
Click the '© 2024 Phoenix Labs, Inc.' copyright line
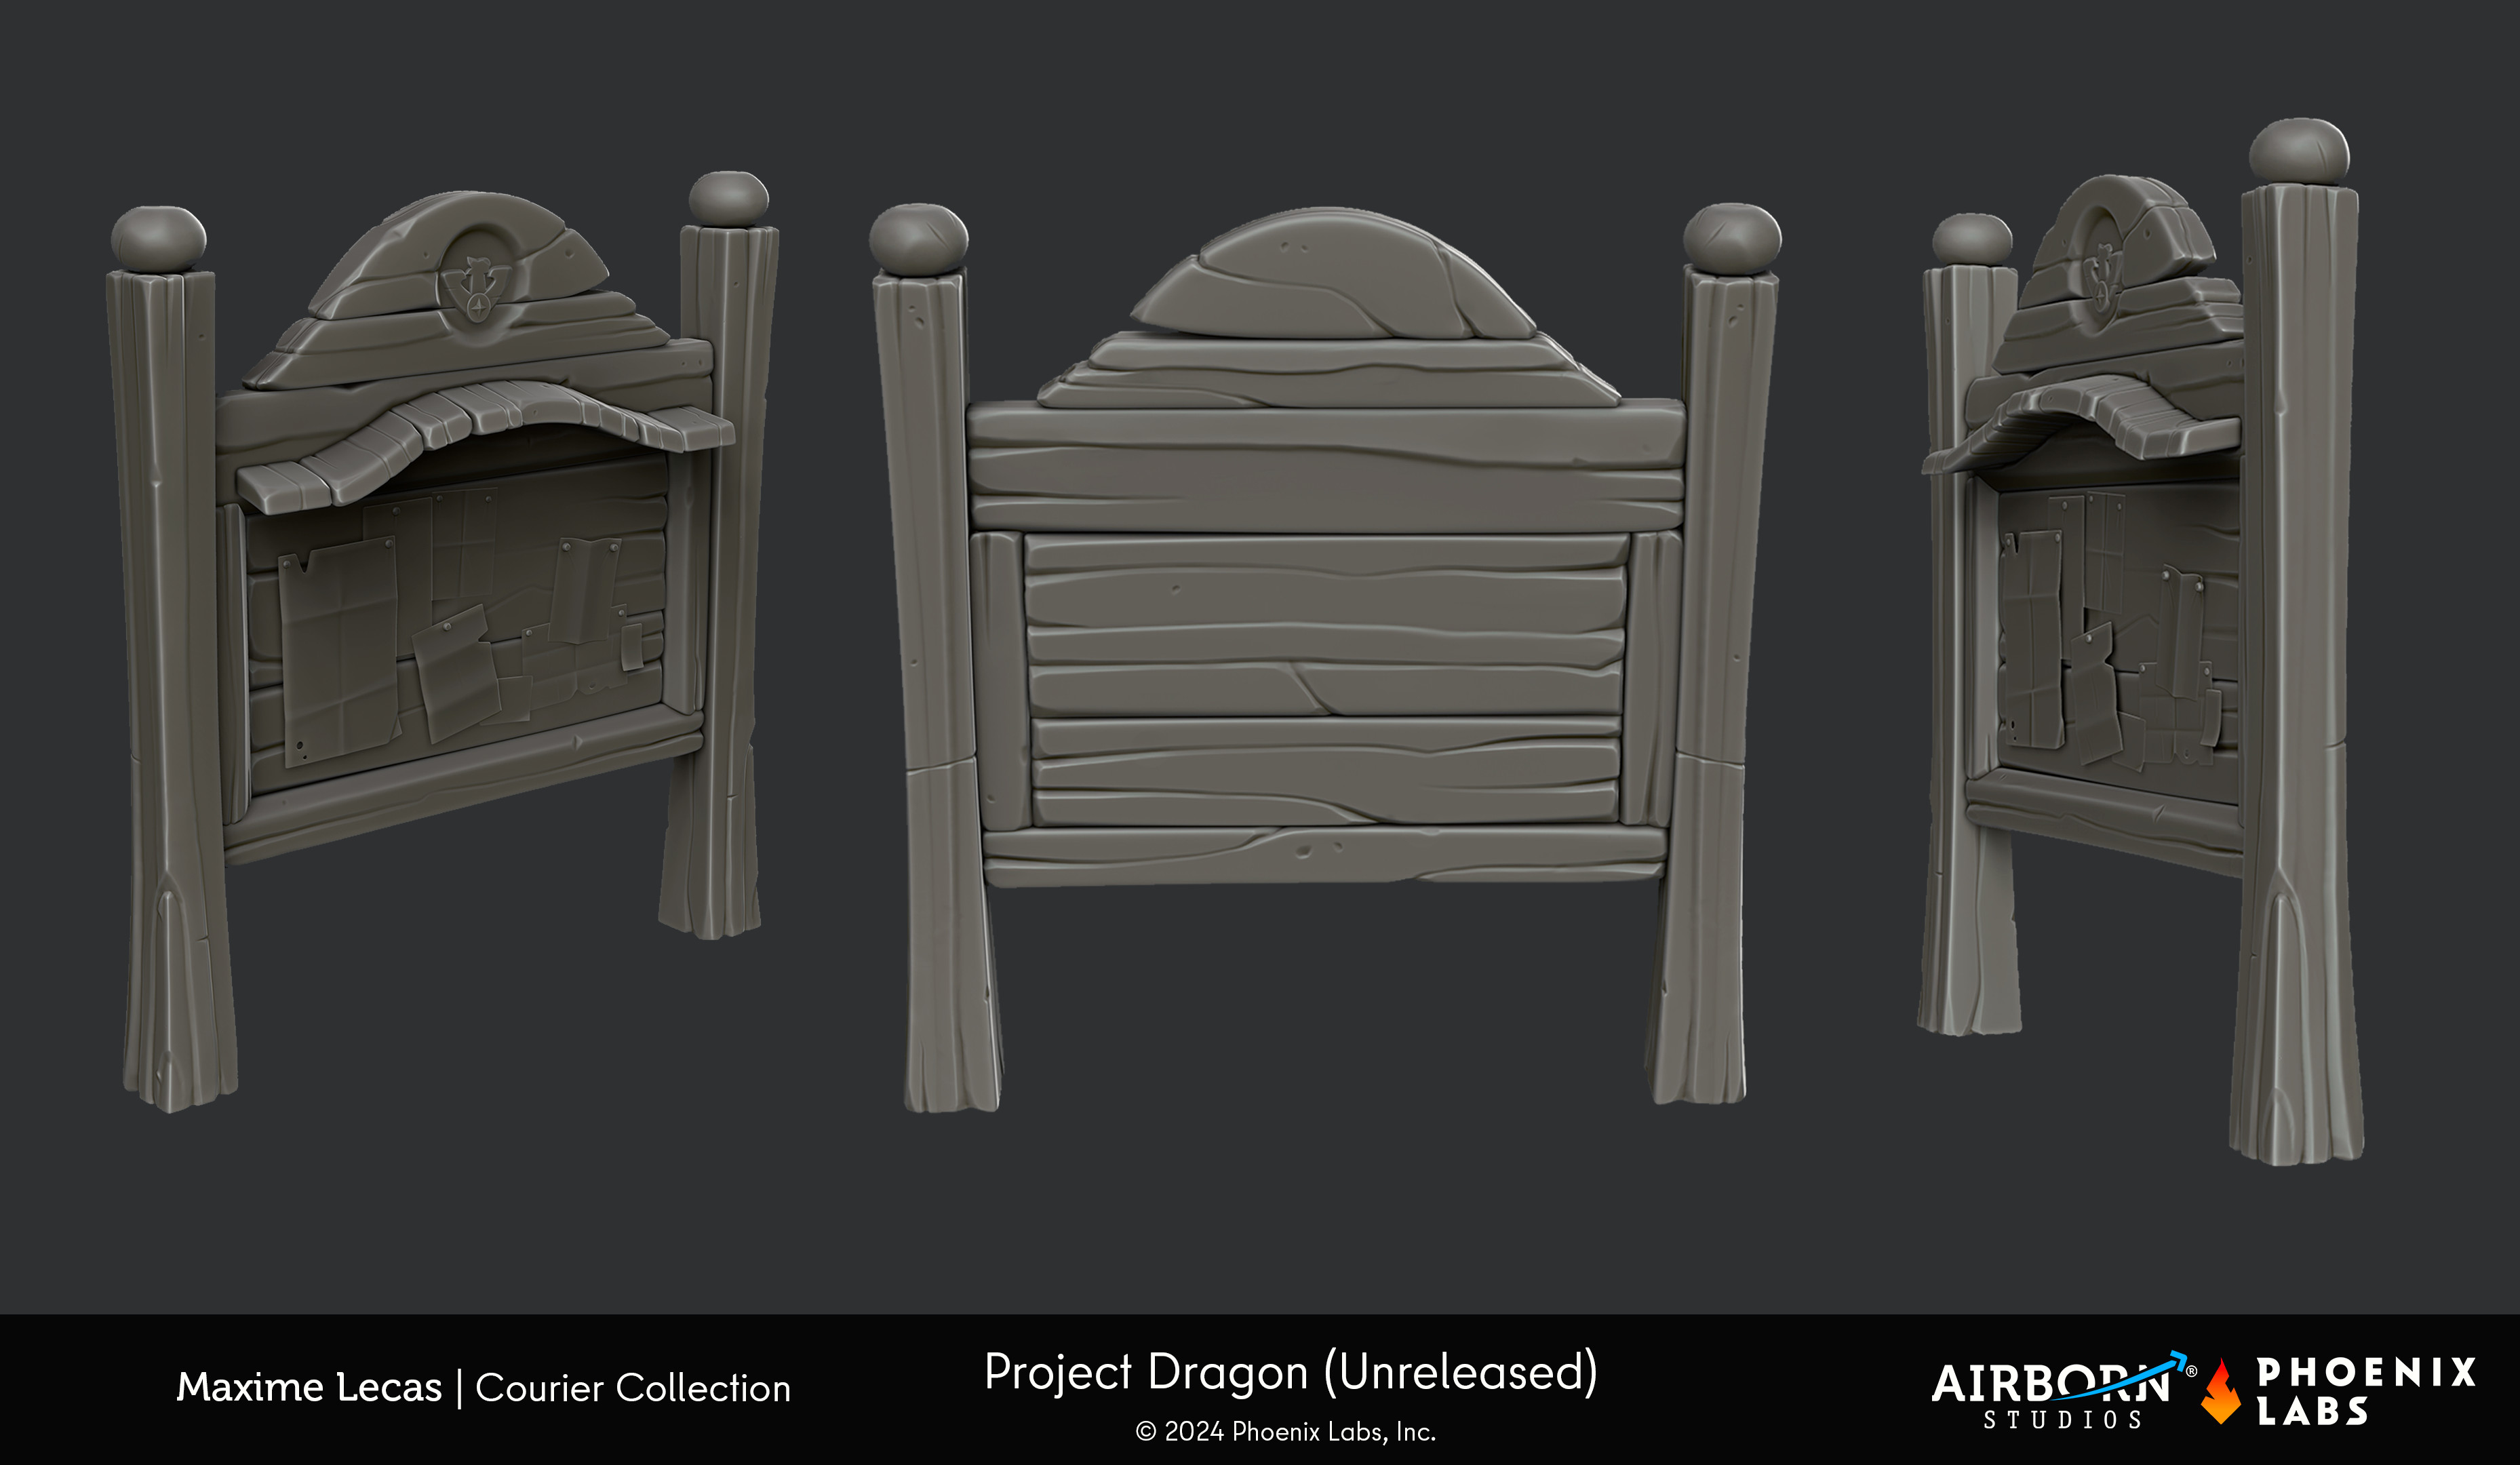(x=1286, y=1432)
